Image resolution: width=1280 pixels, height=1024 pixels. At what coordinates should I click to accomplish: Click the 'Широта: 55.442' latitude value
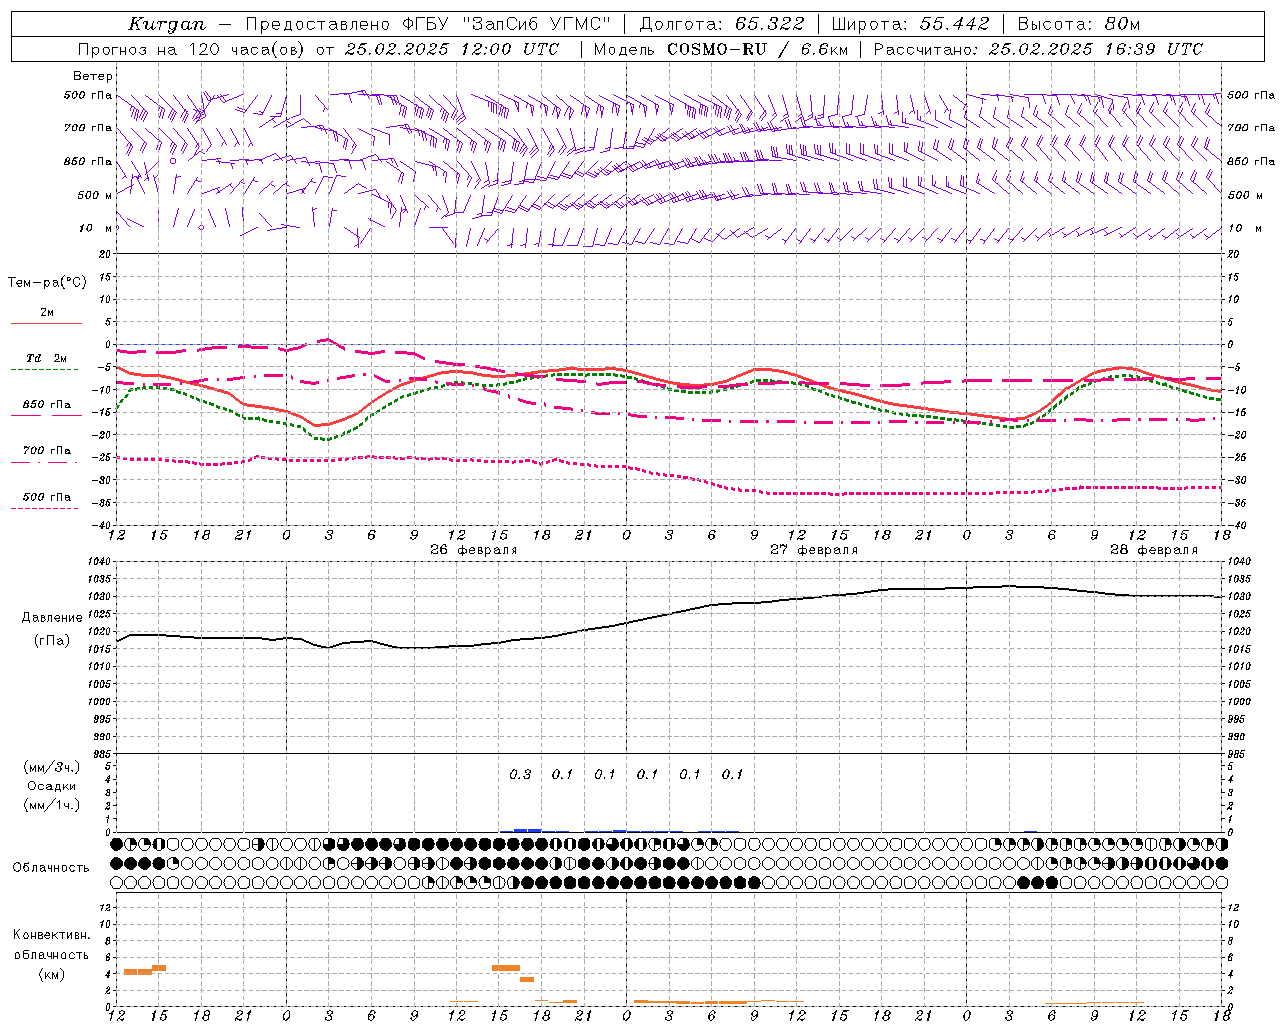point(910,24)
